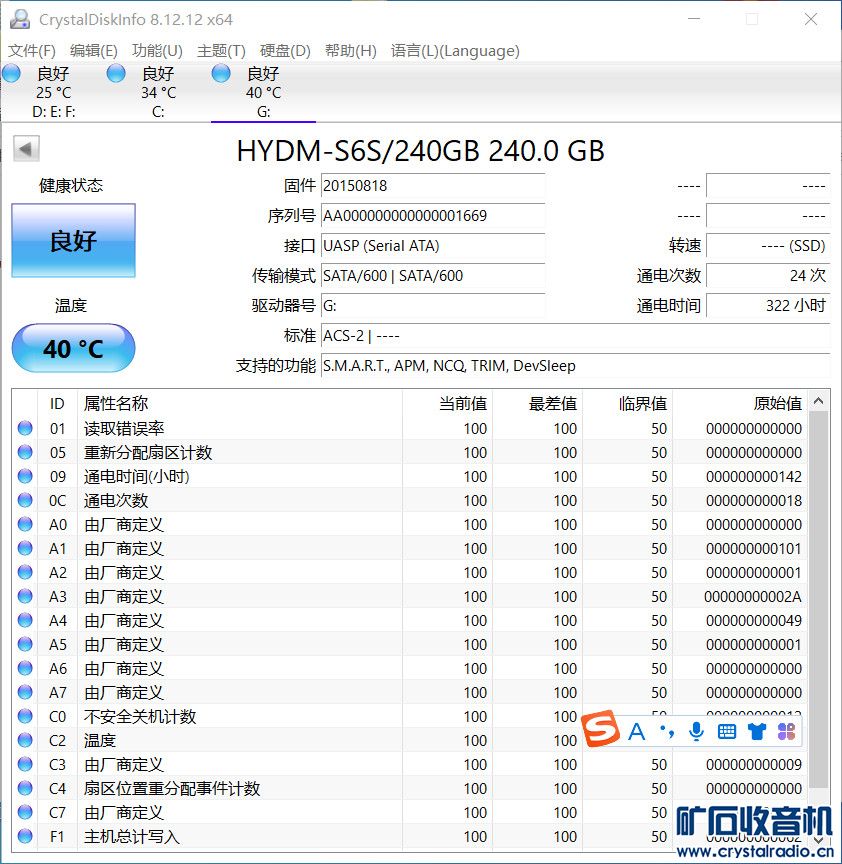Open the 功能(U) menu
Viewport: 842px width, 864px height.
click(x=157, y=51)
